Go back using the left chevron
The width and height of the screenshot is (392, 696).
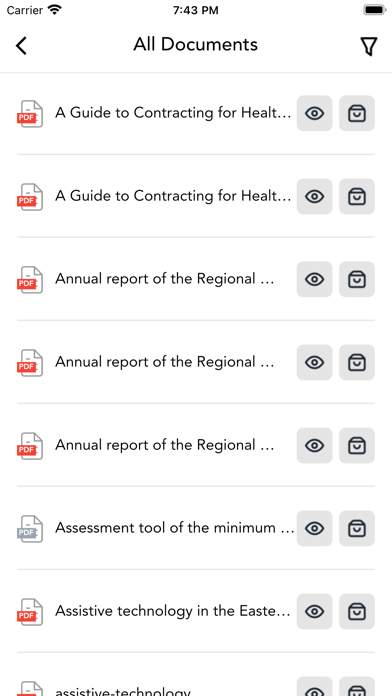coord(21,45)
